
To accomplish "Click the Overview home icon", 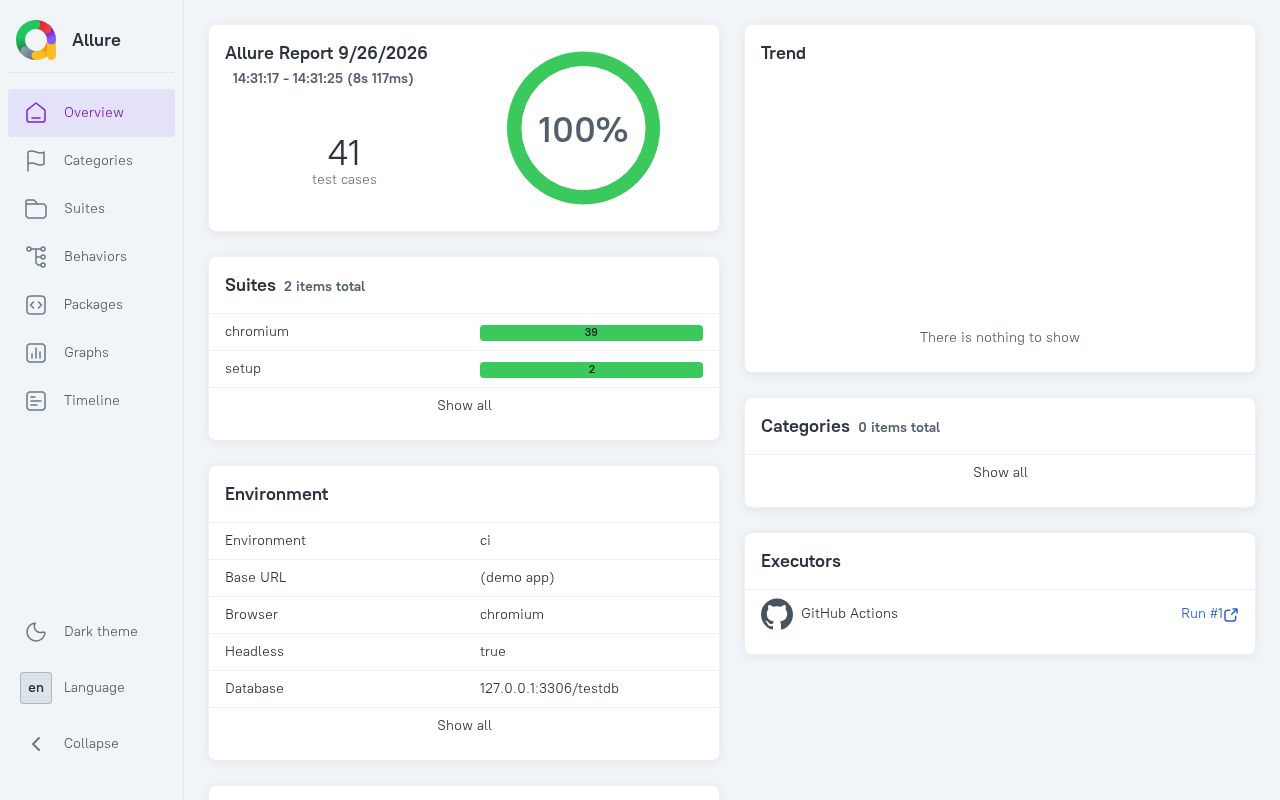I will 36,113.
